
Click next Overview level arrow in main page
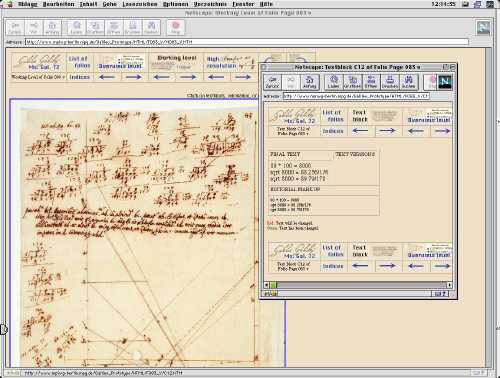[133, 77]
